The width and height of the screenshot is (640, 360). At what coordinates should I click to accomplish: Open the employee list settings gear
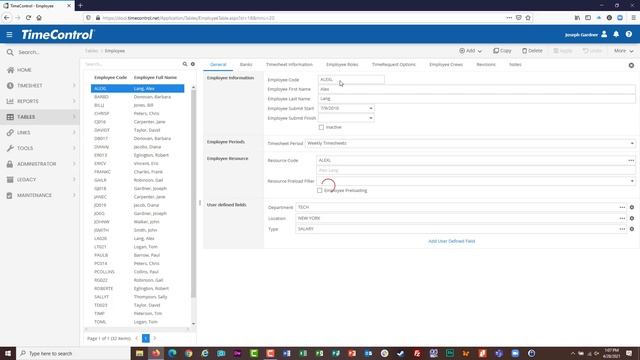(193, 64)
